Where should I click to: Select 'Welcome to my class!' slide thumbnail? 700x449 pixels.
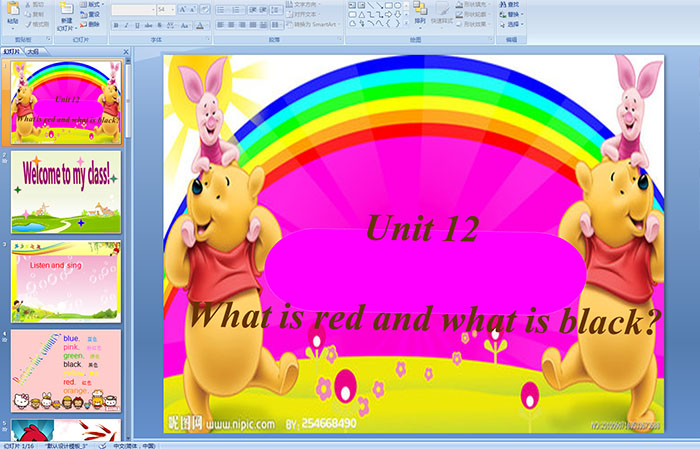click(x=66, y=192)
